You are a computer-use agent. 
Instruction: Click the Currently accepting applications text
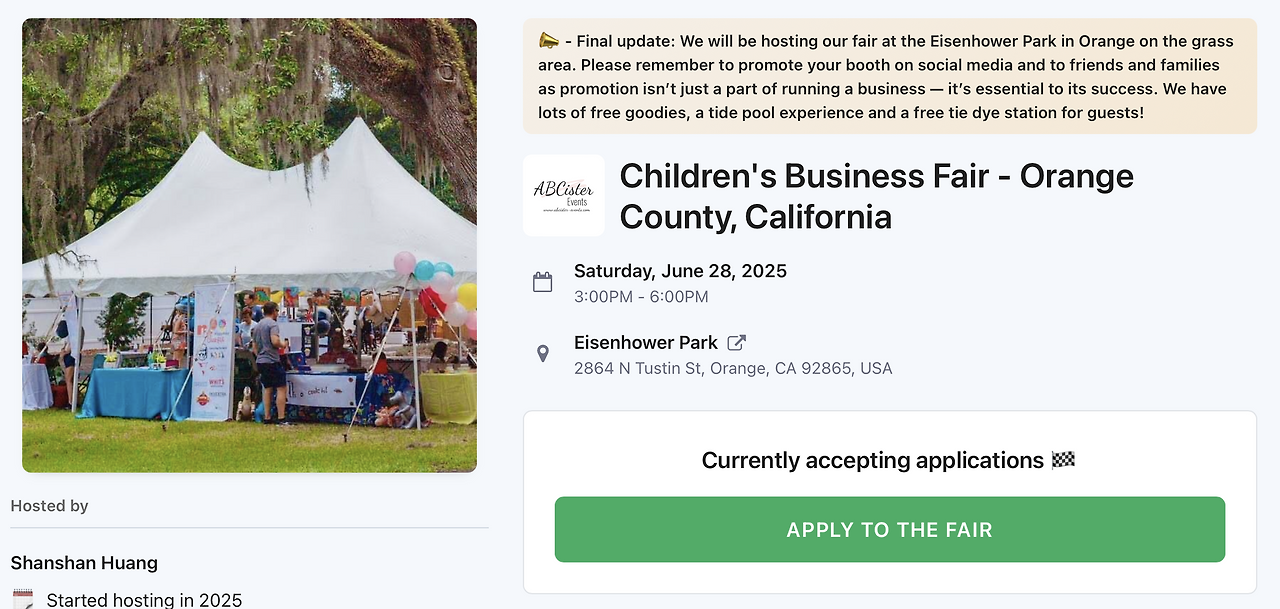click(x=872, y=460)
